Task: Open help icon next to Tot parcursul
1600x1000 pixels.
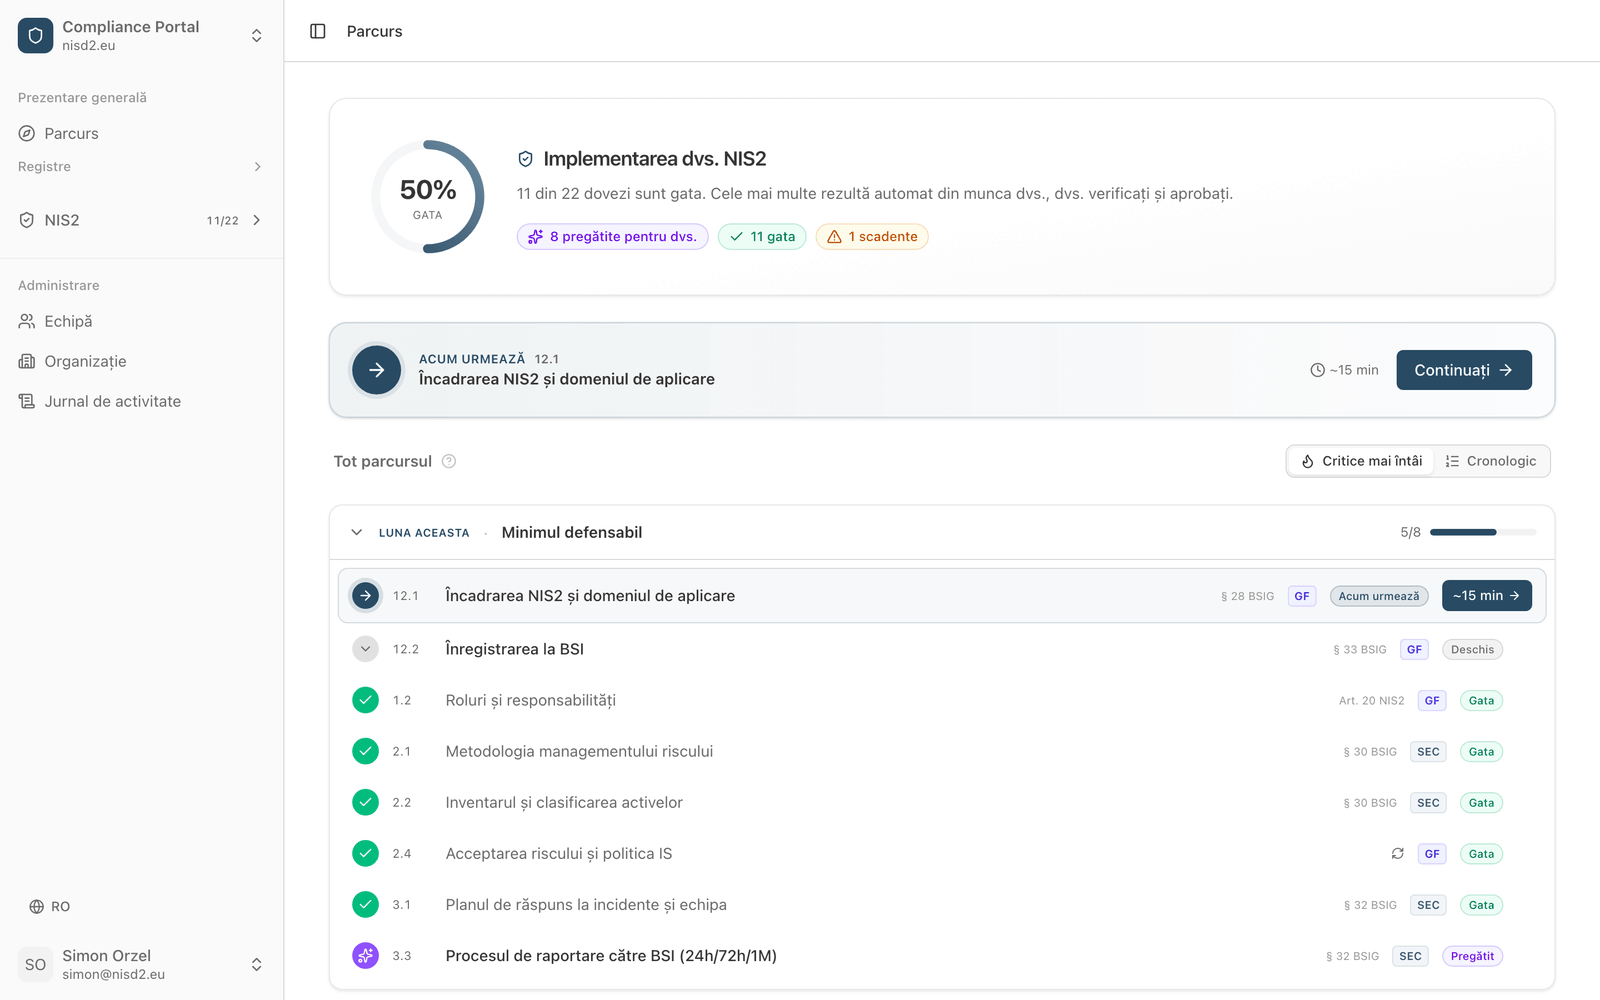Action: (449, 461)
